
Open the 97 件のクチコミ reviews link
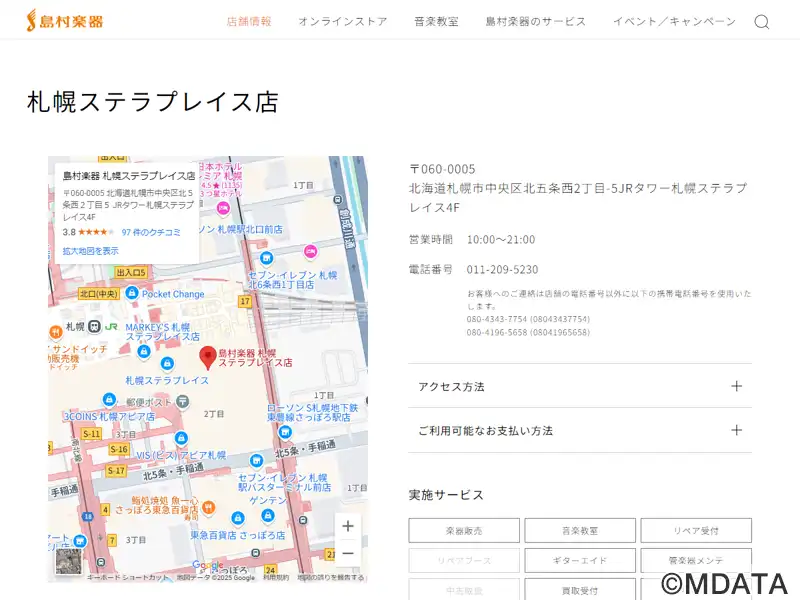click(x=151, y=232)
